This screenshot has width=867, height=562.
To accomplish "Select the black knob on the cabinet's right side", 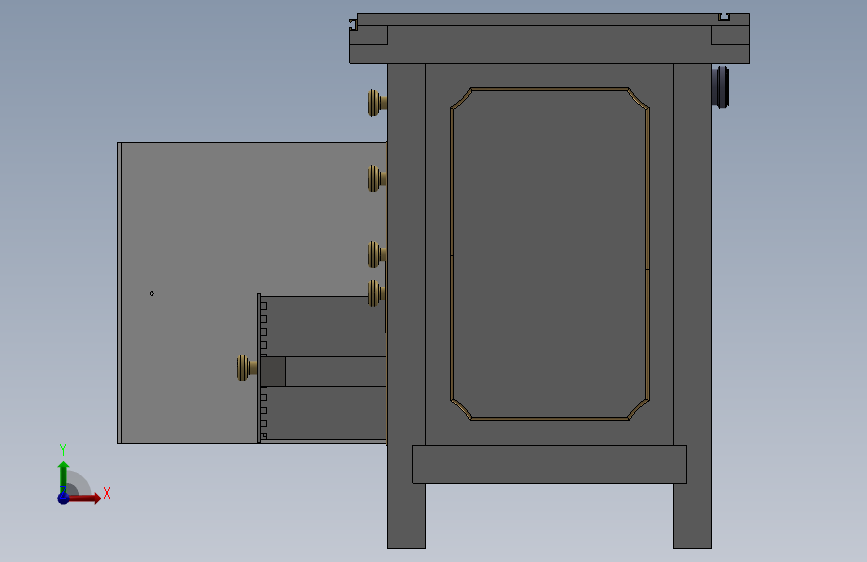I will 720,87.
